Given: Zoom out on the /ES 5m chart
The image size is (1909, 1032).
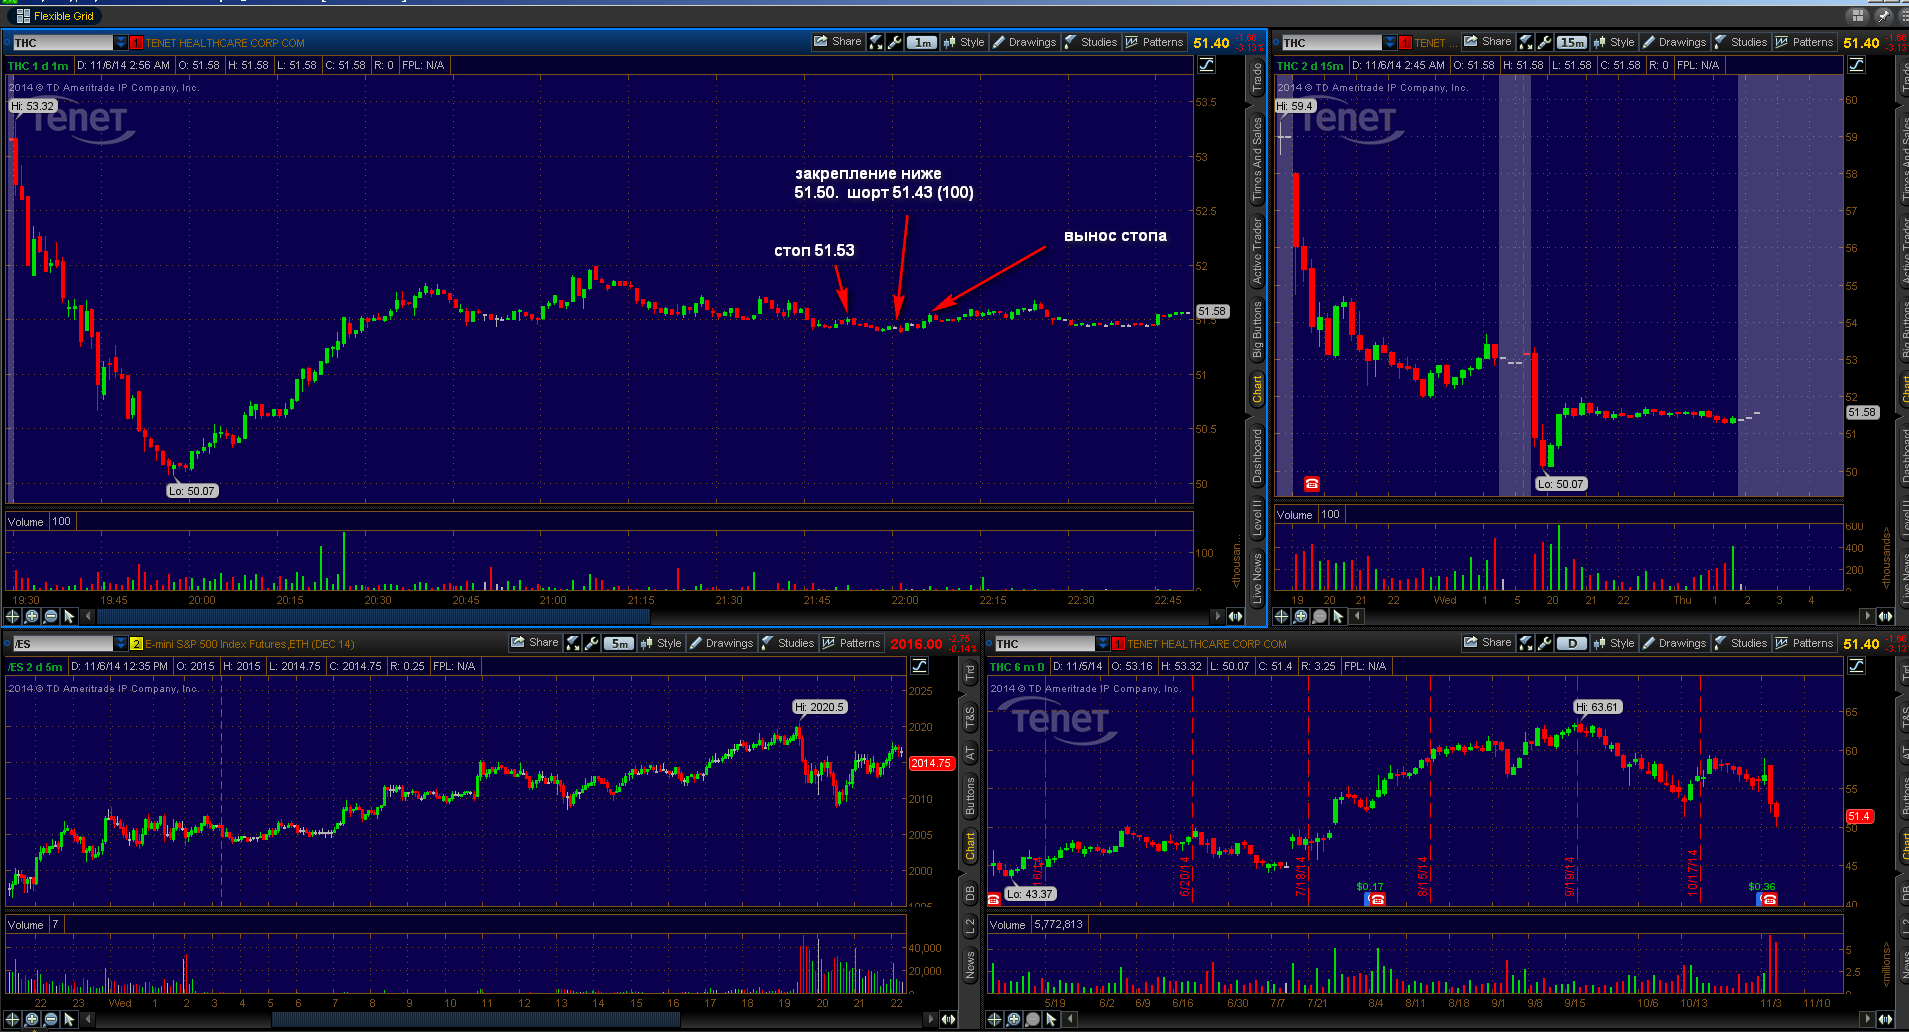Looking at the screenshot, I should pos(50,1019).
